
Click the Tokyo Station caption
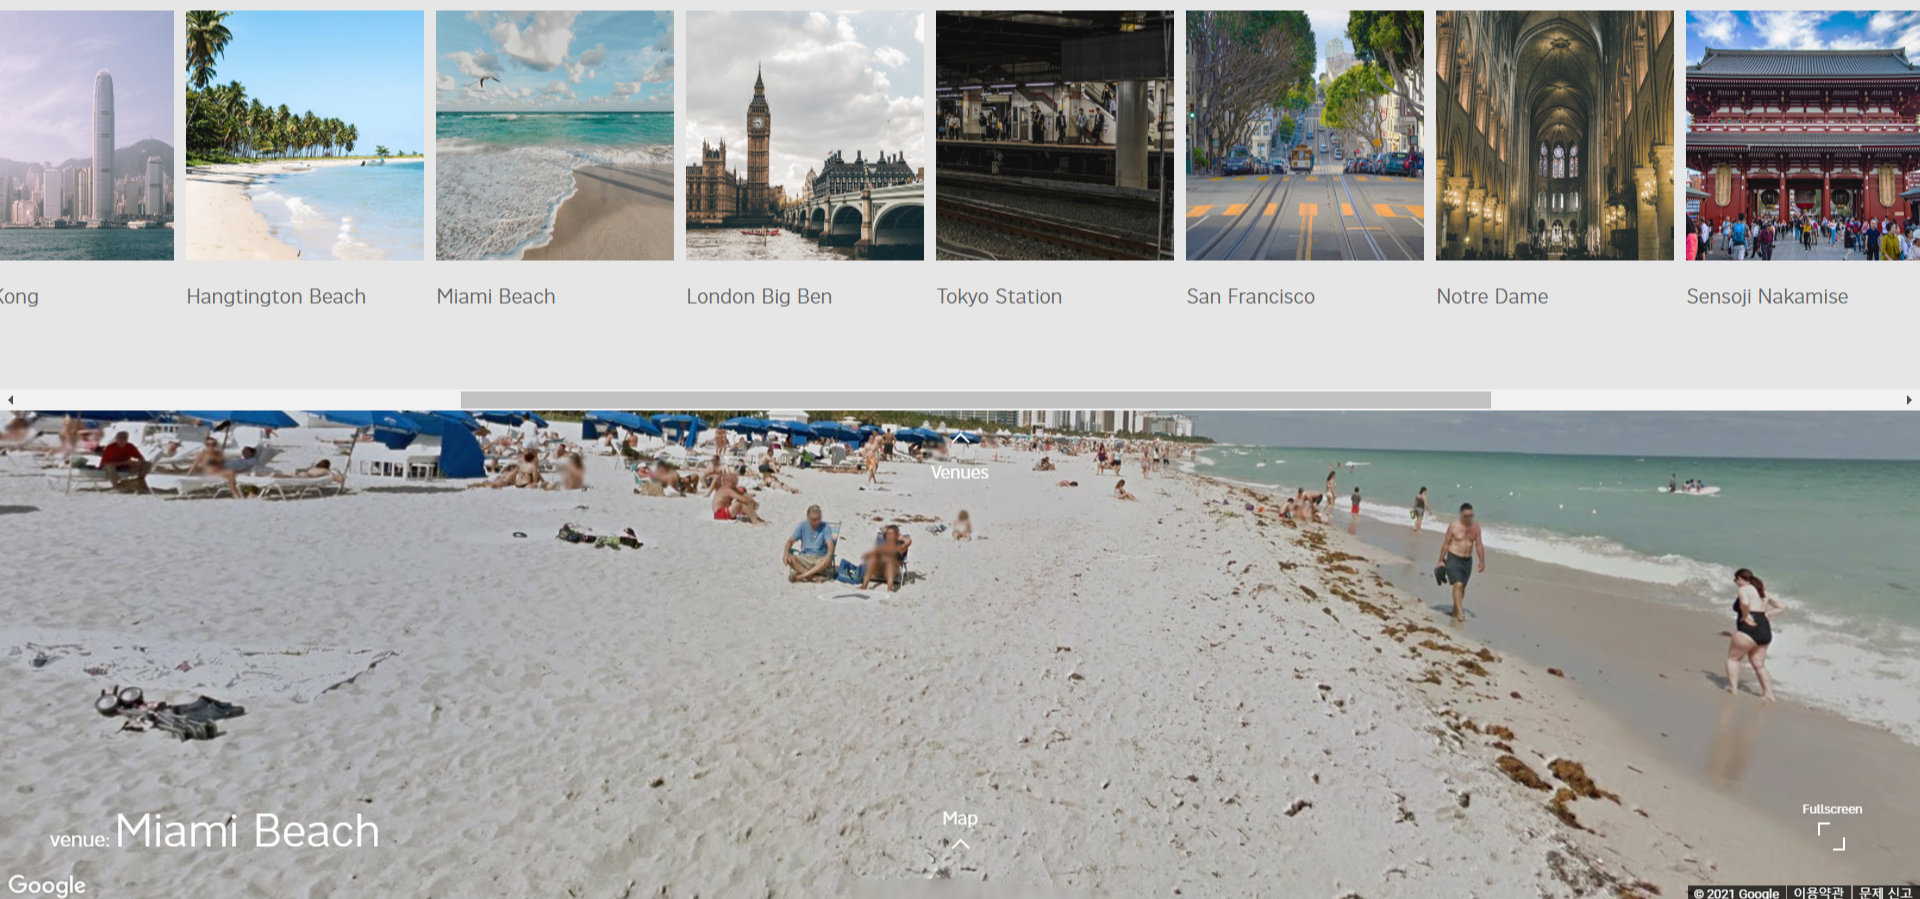999,297
